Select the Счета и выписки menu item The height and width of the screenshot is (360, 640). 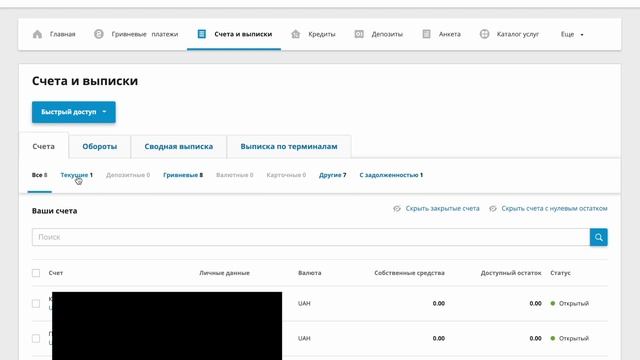[243, 34]
